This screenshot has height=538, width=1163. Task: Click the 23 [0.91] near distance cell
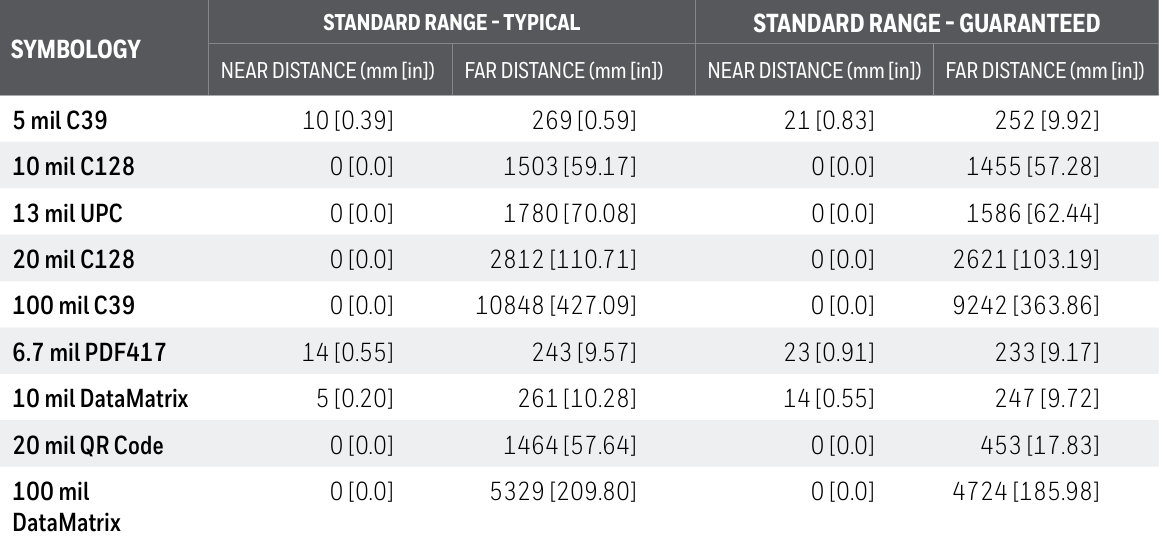(x=828, y=352)
